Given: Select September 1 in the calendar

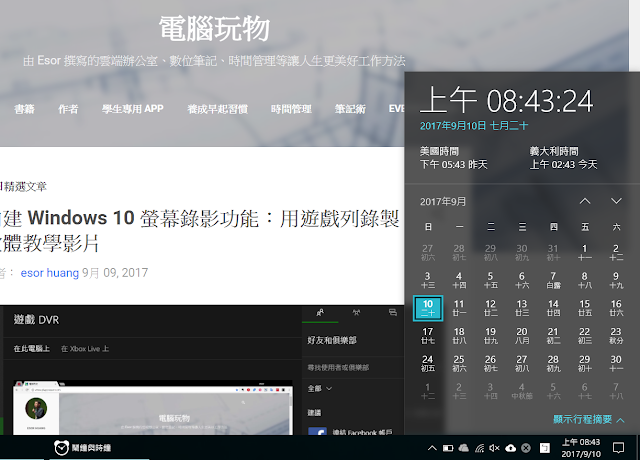Looking at the screenshot, I should coord(584,252).
